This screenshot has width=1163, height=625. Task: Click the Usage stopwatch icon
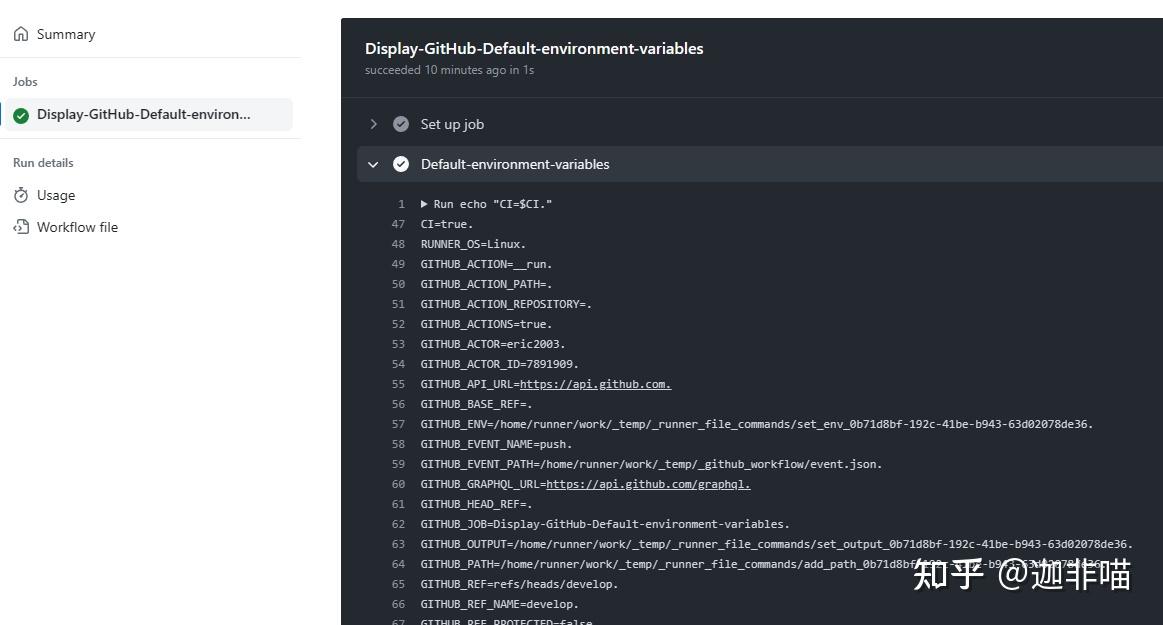tap(21, 195)
